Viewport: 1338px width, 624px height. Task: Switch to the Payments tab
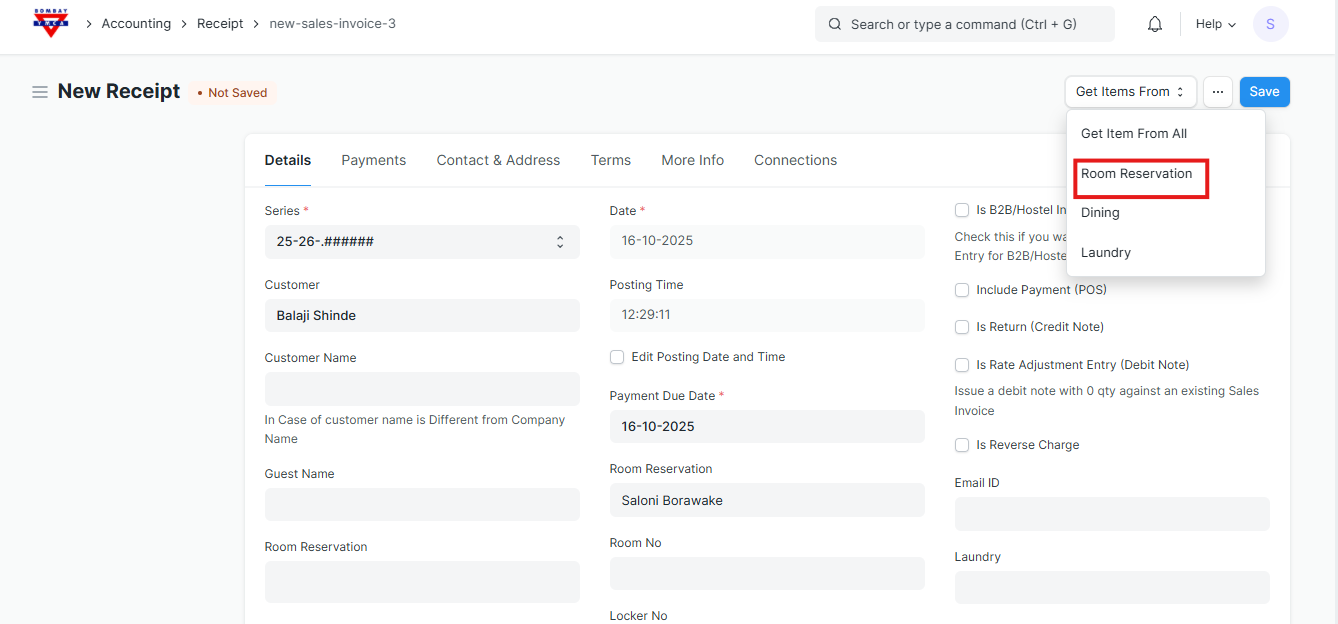point(373,160)
